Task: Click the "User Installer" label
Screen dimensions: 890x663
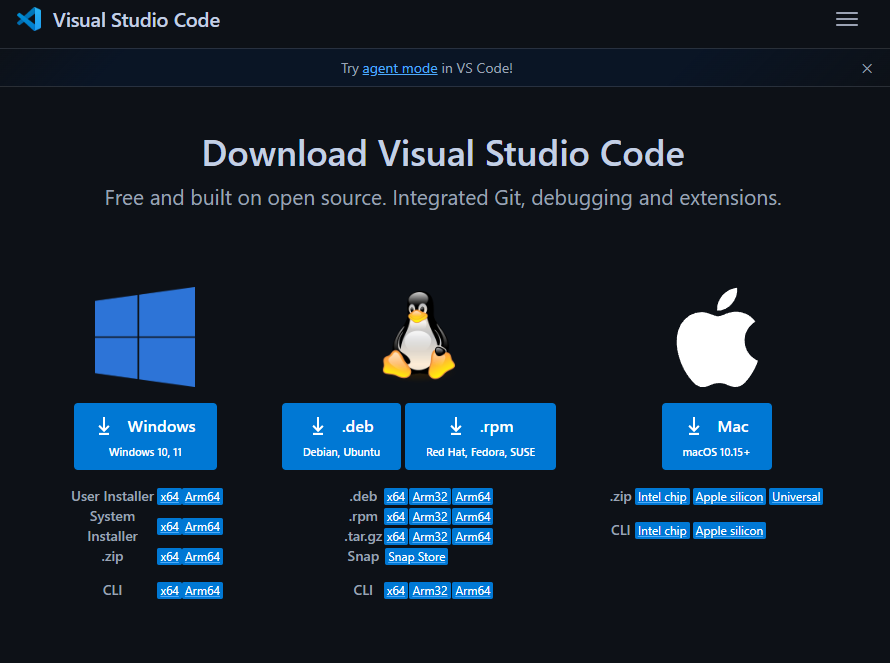Action: (x=112, y=497)
